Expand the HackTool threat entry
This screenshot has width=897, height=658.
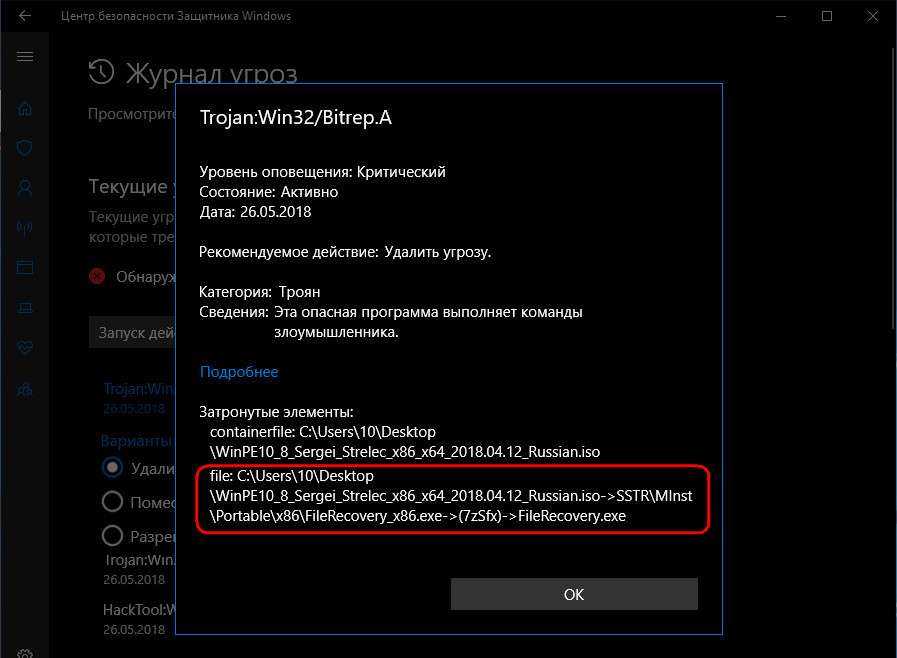[139, 619]
